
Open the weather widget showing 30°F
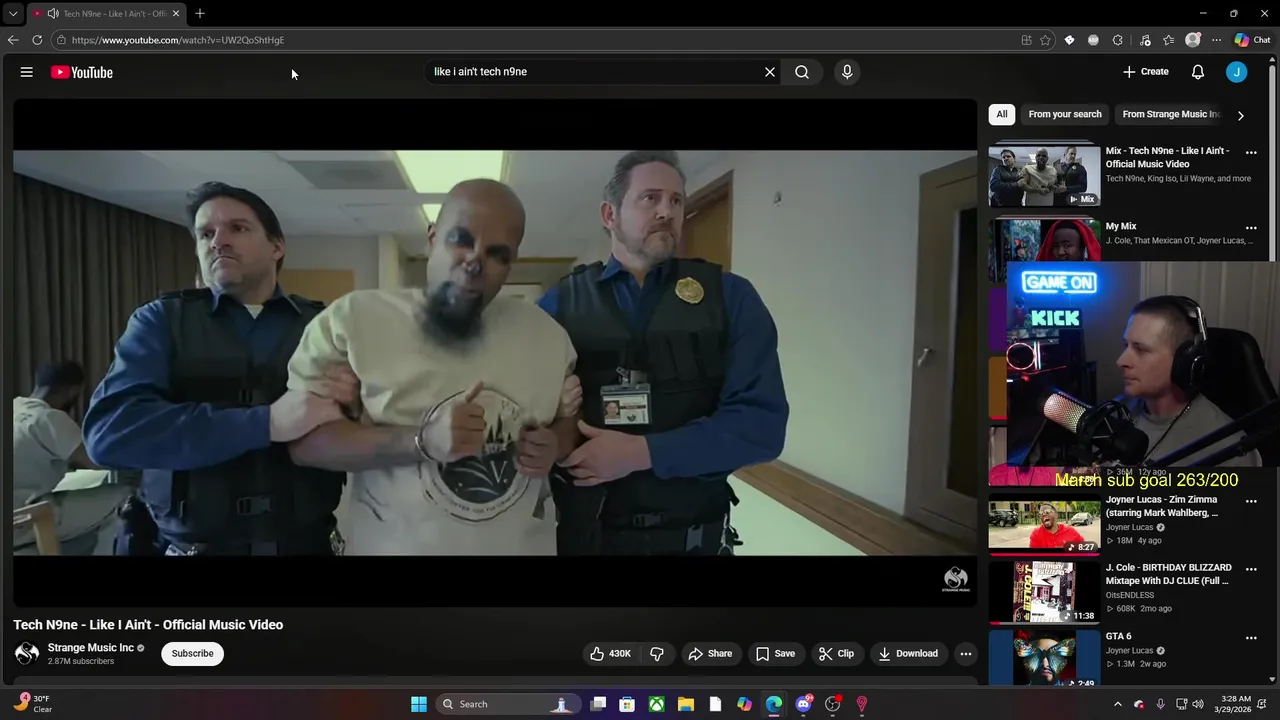point(32,704)
